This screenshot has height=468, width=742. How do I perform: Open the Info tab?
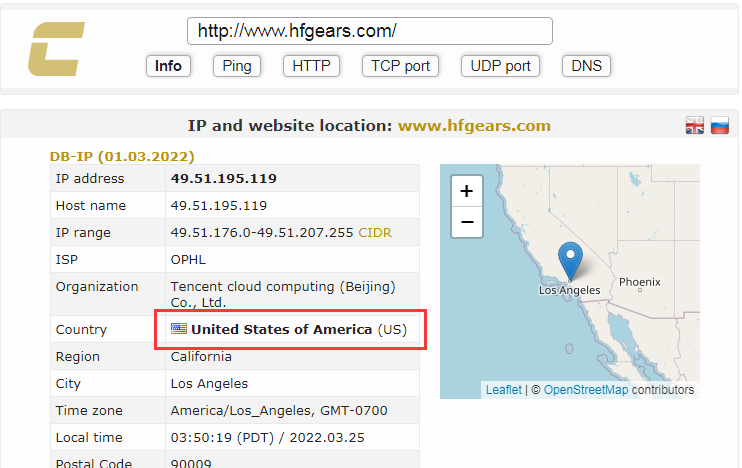pos(168,66)
